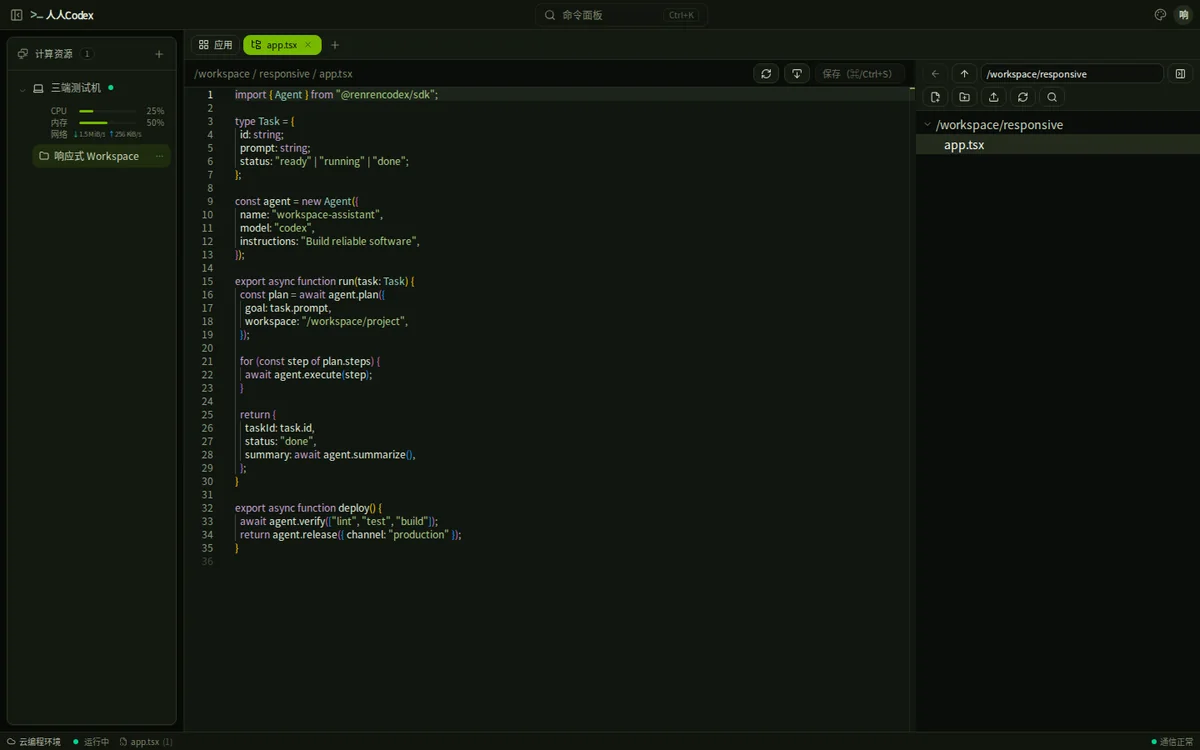Go up one directory level
1200x750 pixels.
coord(964,73)
